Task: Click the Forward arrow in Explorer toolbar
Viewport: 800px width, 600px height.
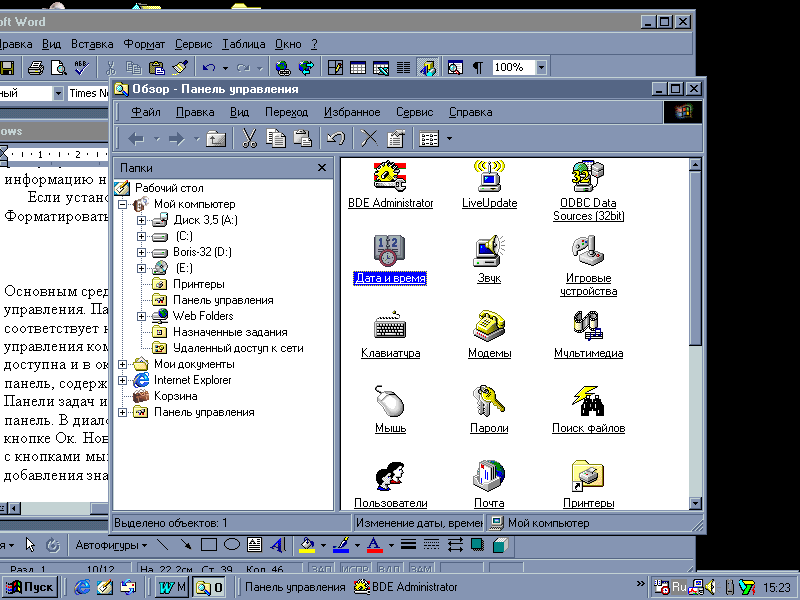Action: (177, 138)
